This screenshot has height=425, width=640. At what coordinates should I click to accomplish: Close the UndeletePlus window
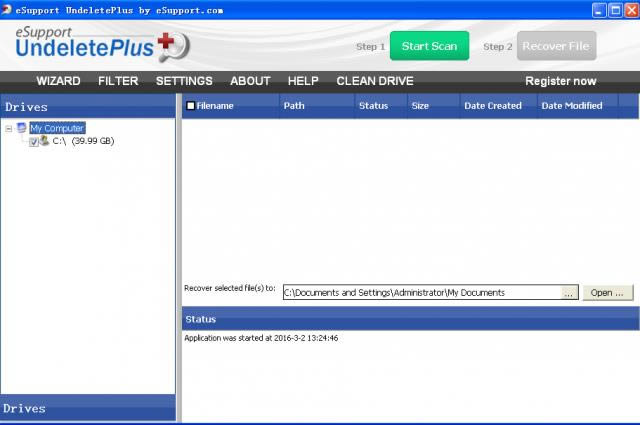pyautogui.click(x=632, y=10)
